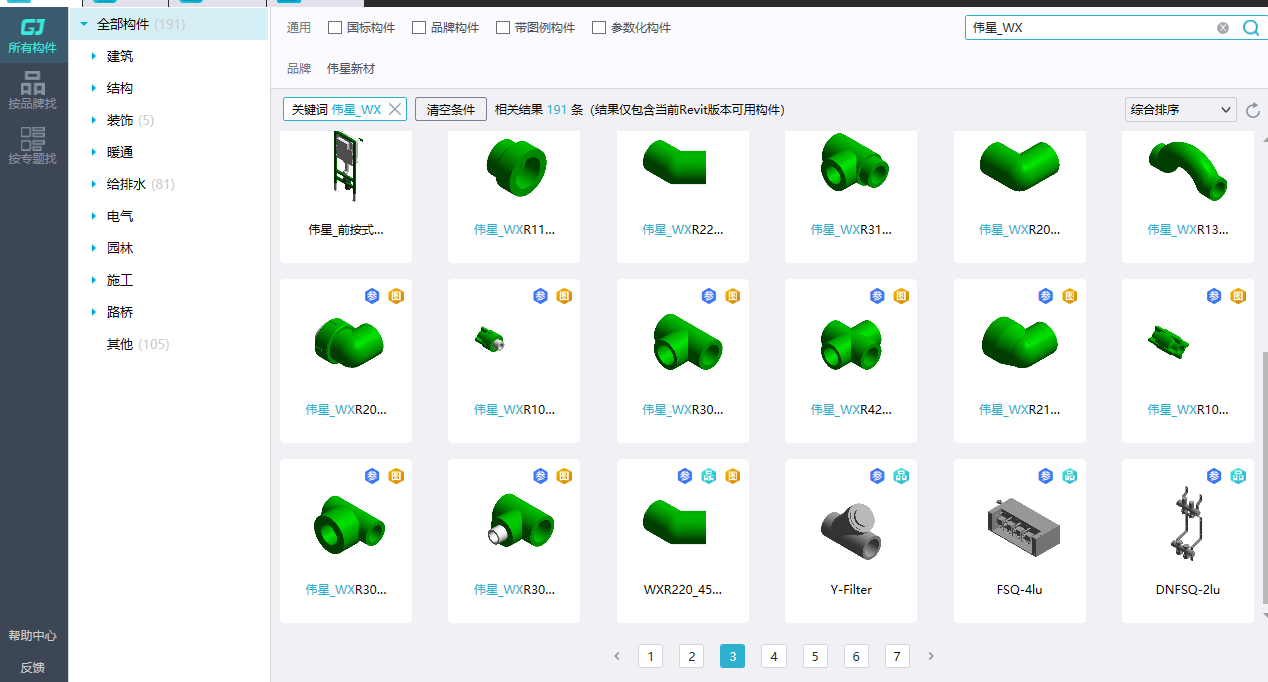1268x682 pixels.
Task: Open the 伟星_WXR31 tee component
Action: coord(851,196)
